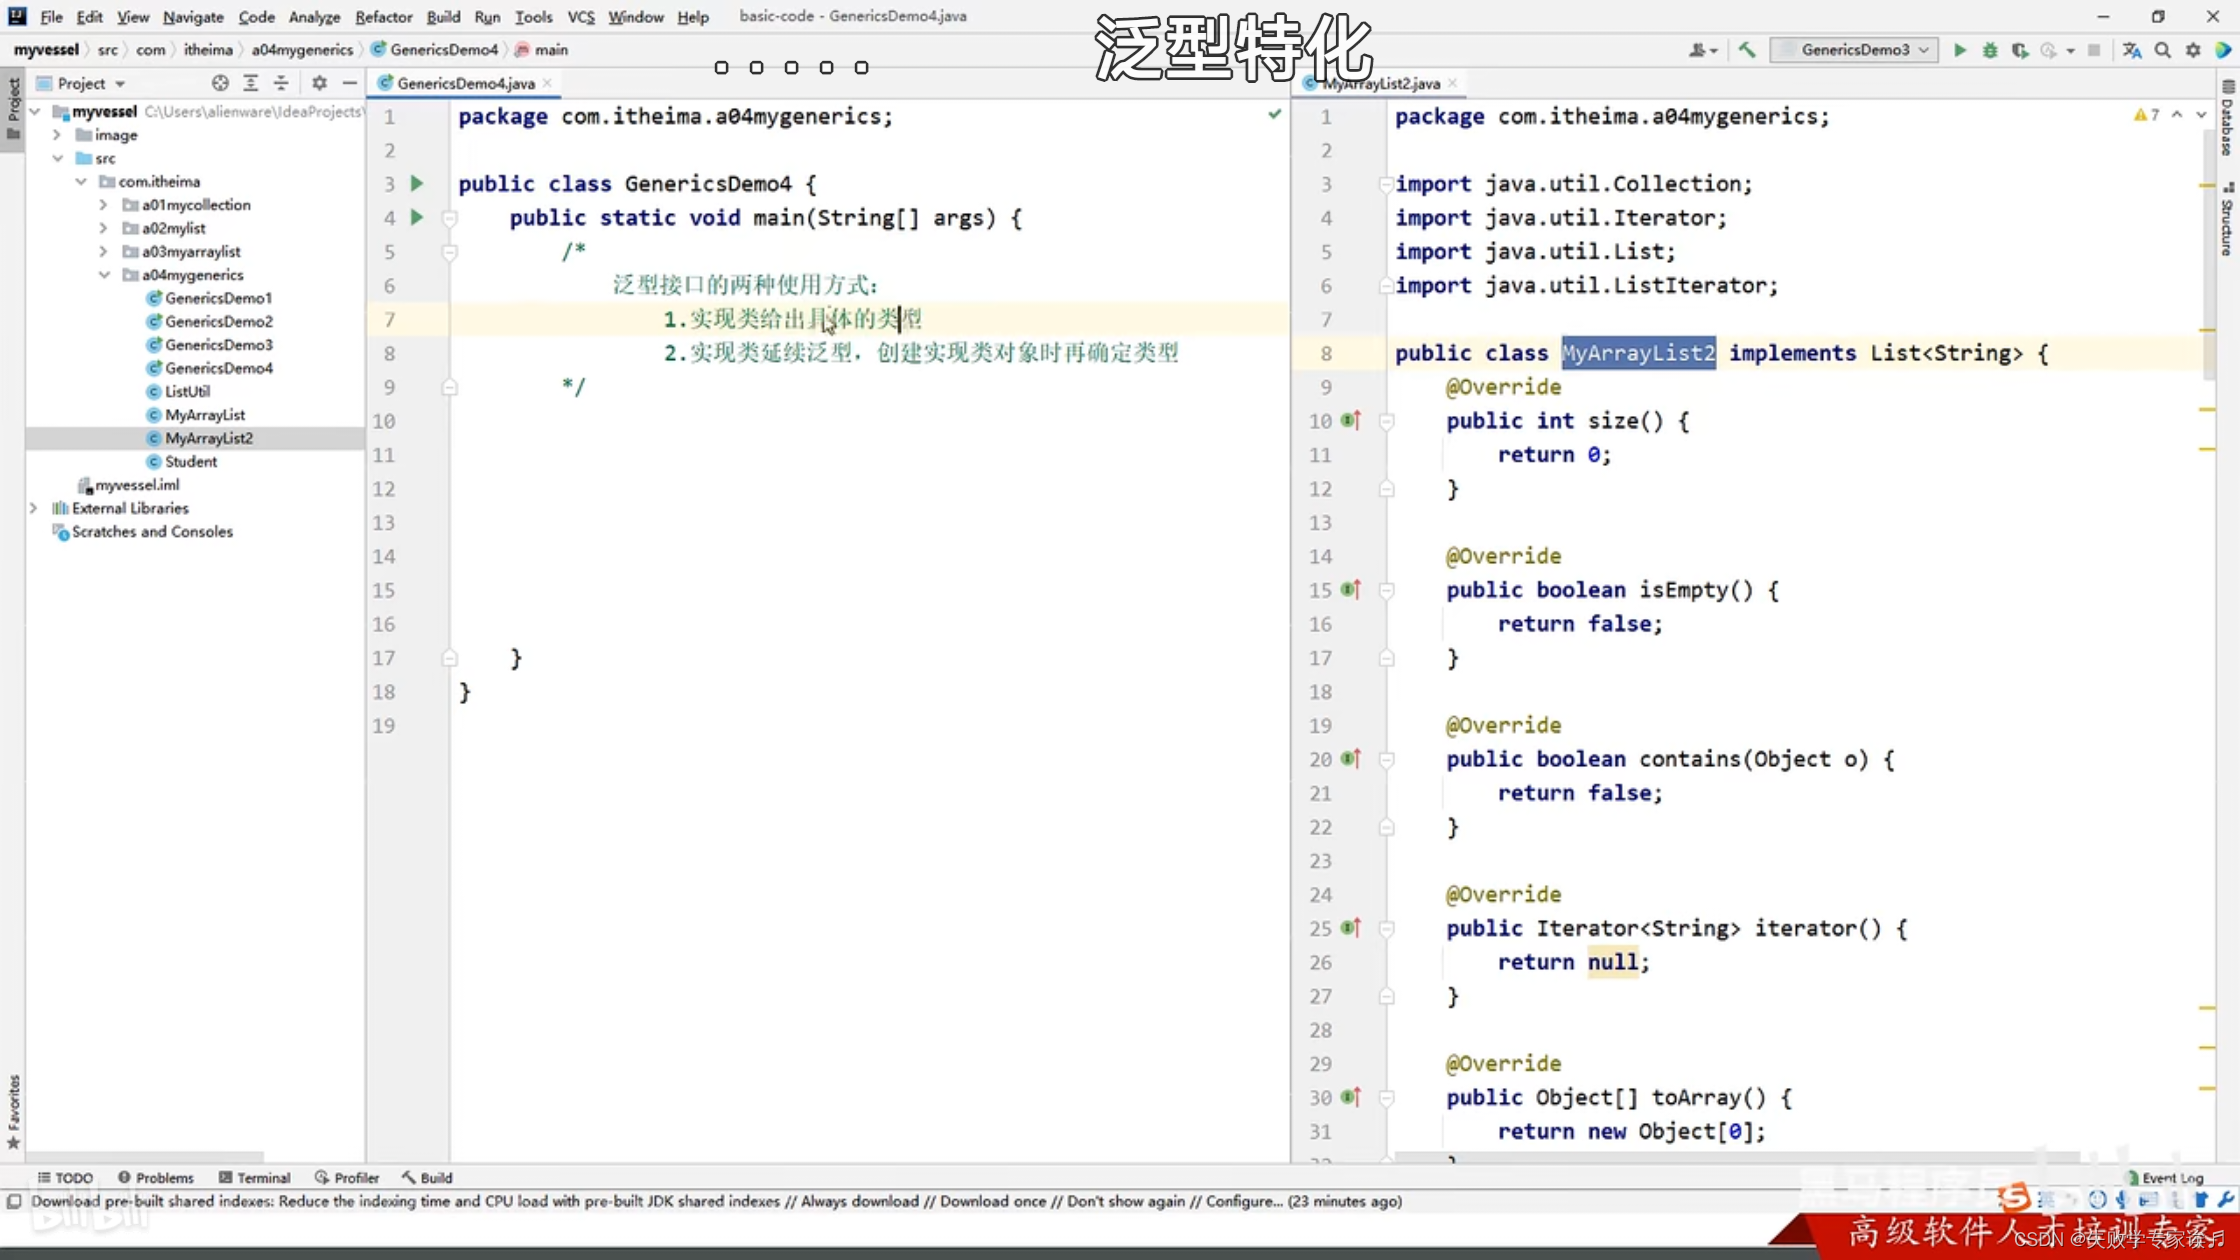Select the Student class in project tree
The image size is (2240, 1260).
point(190,461)
